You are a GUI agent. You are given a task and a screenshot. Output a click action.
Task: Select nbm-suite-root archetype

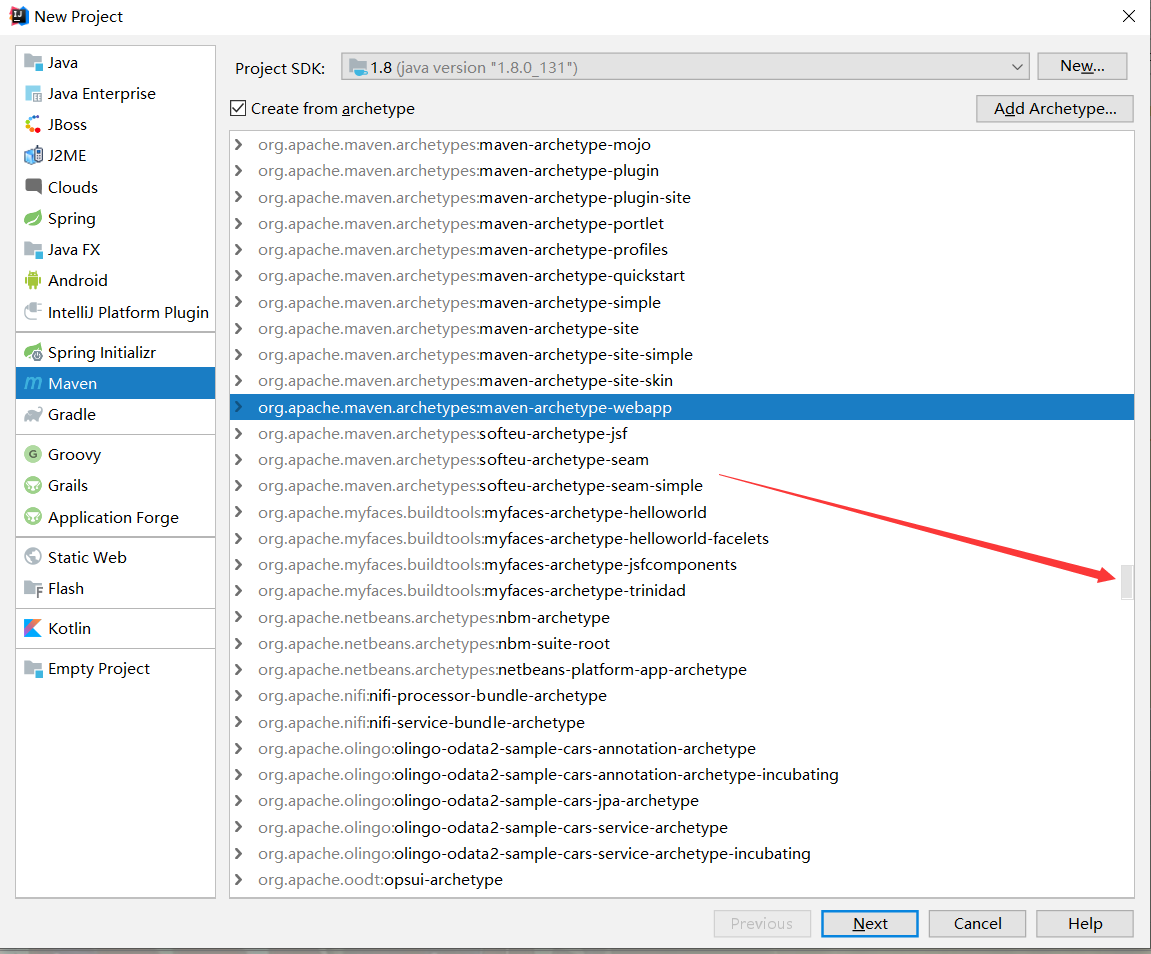click(682, 644)
